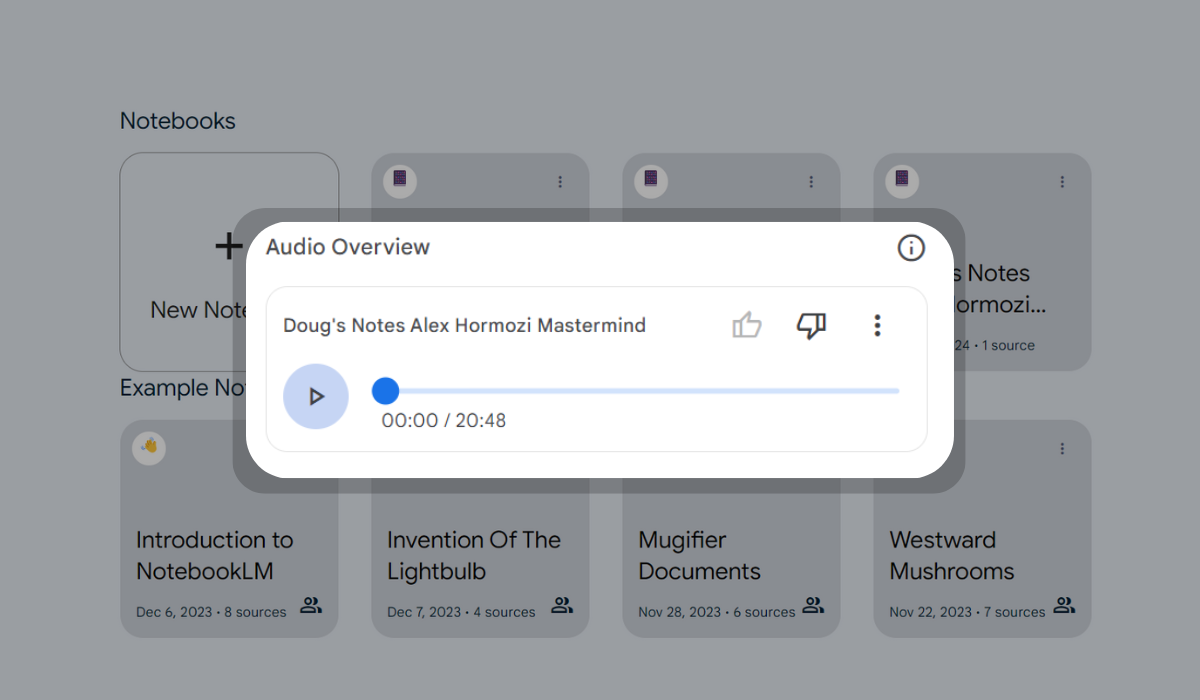Click the plus icon for New Notebook
Screen dimensions: 1200x700
[229, 245]
